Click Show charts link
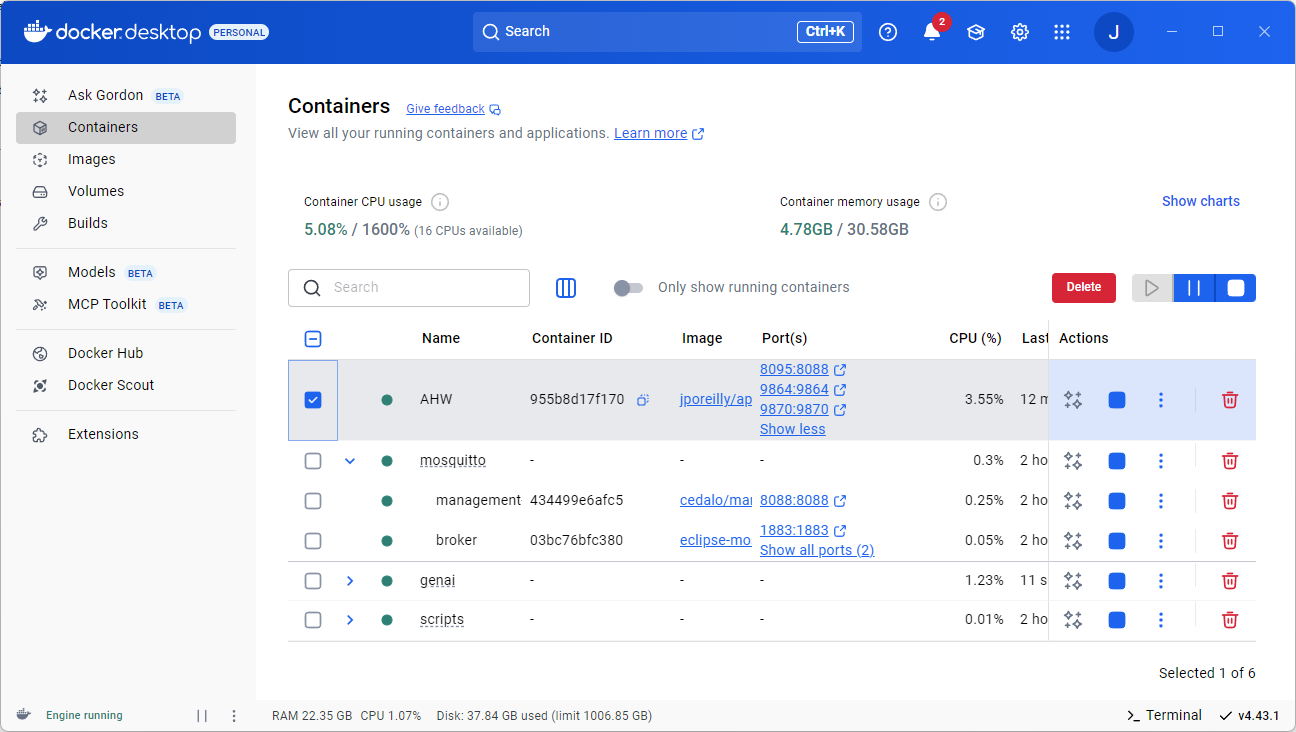 1201,201
